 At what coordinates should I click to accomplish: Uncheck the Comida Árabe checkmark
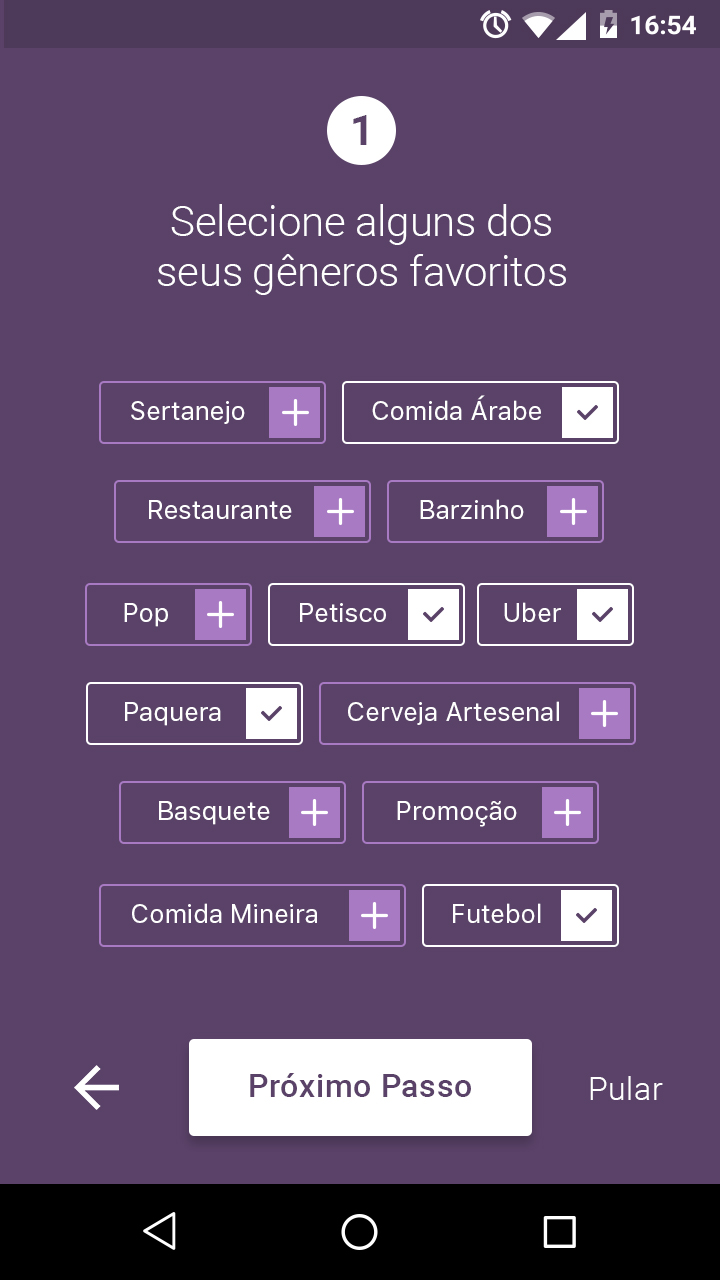pos(588,412)
